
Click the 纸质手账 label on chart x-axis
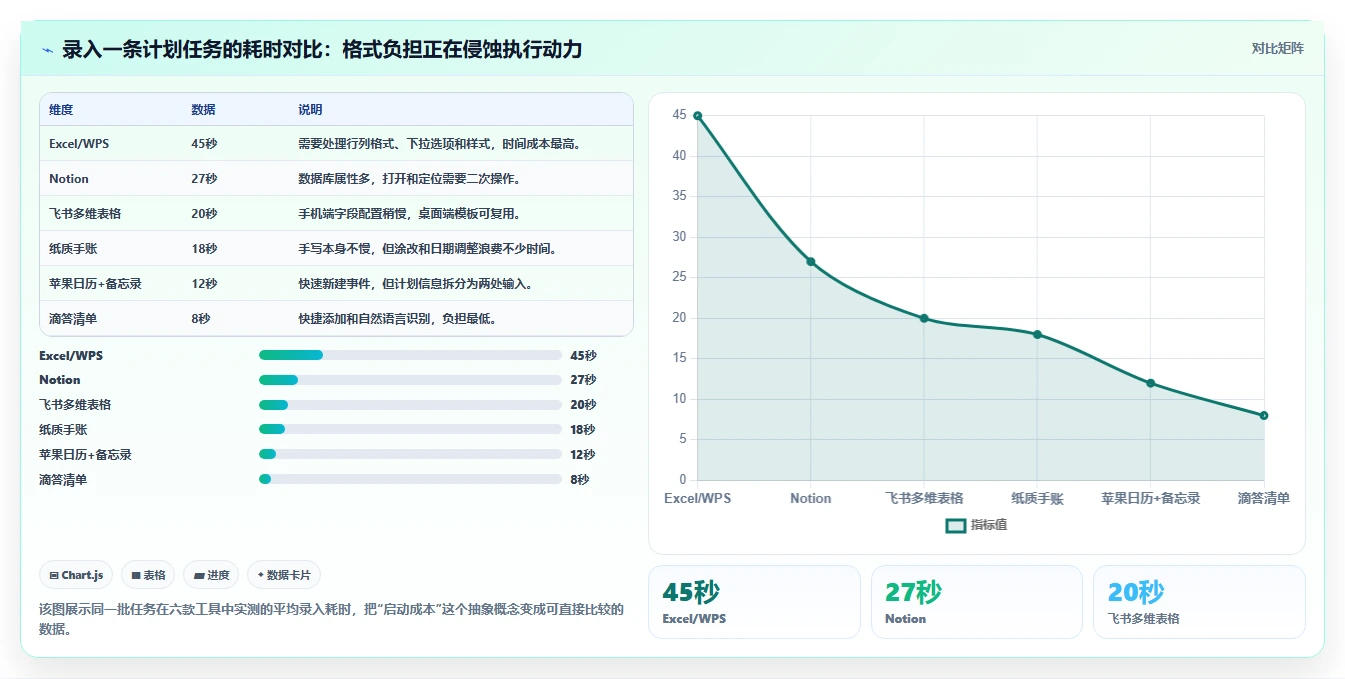1037,498
